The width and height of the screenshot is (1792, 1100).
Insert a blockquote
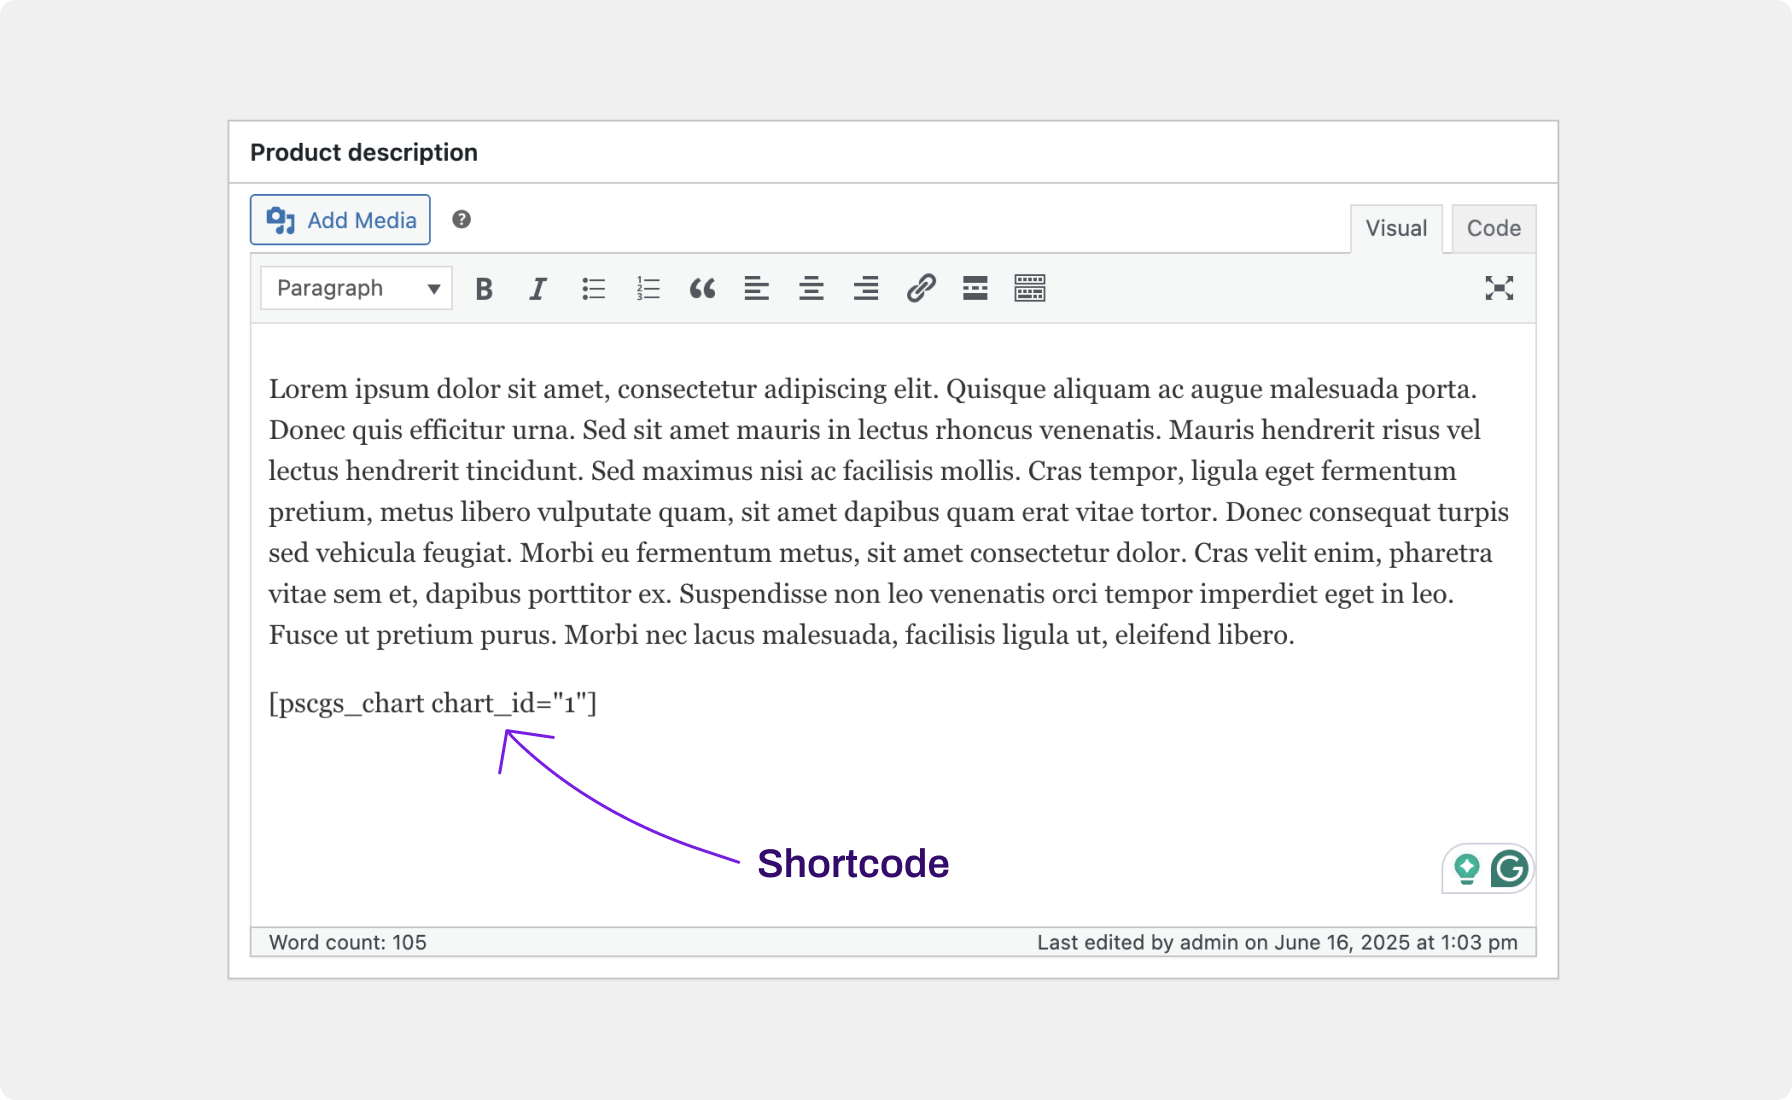coord(703,288)
